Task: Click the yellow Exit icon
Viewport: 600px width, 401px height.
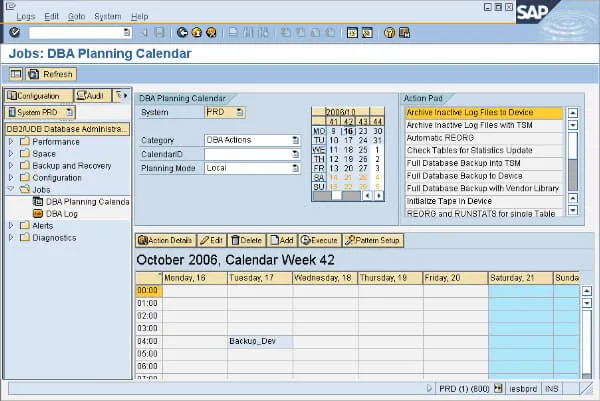Action: point(197,33)
